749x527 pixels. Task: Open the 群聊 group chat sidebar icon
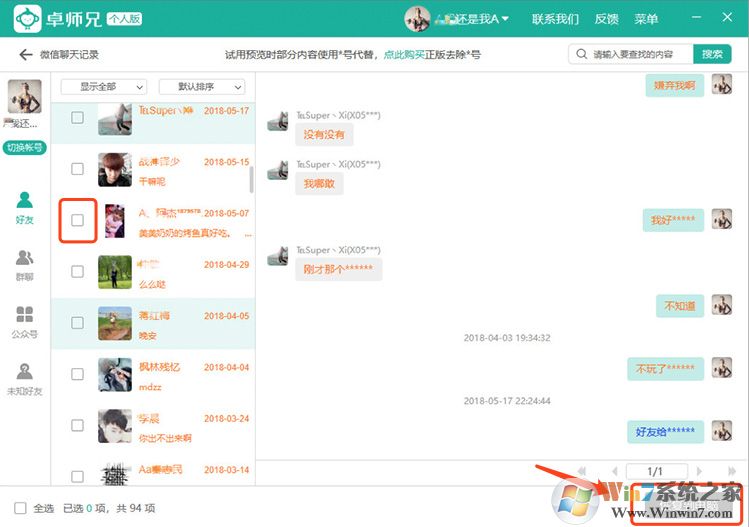[x=25, y=264]
